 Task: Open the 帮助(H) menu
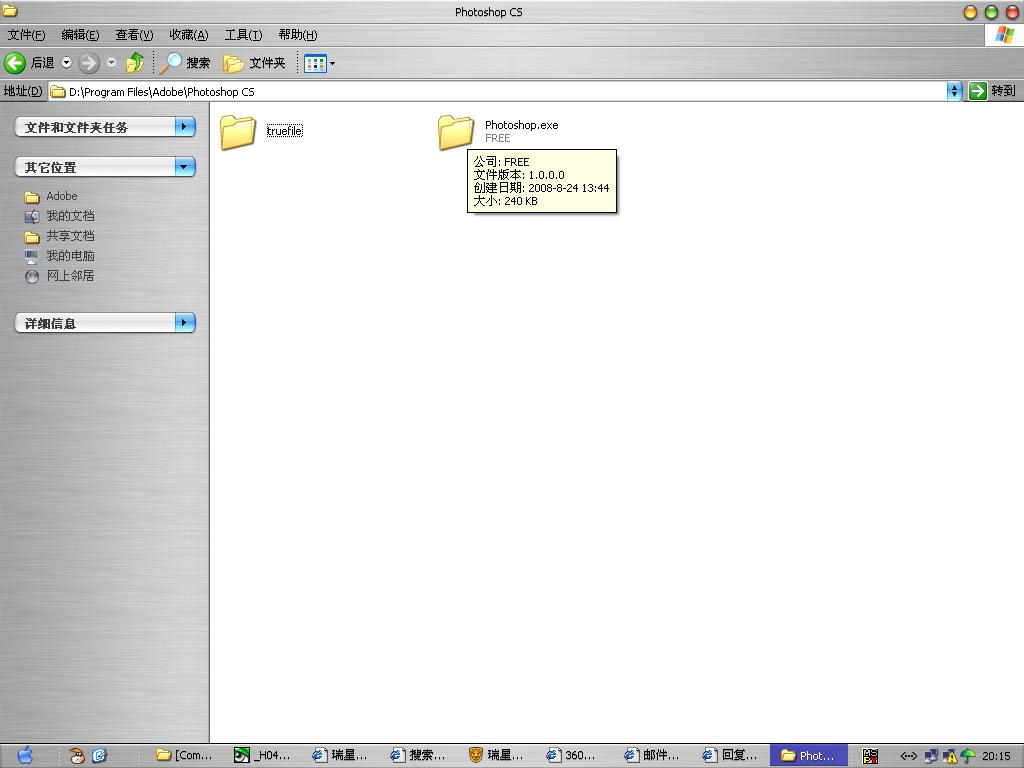[298, 35]
